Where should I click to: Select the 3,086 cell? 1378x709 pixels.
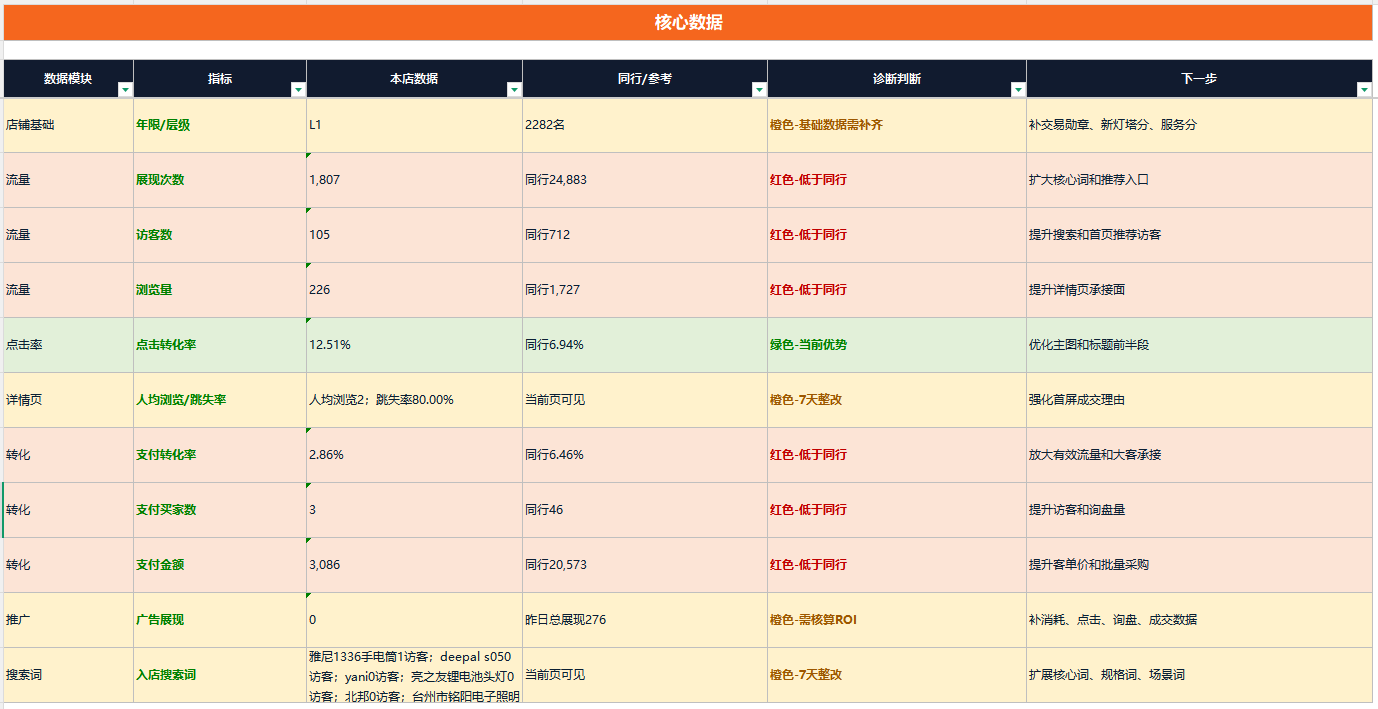point(414,566)
